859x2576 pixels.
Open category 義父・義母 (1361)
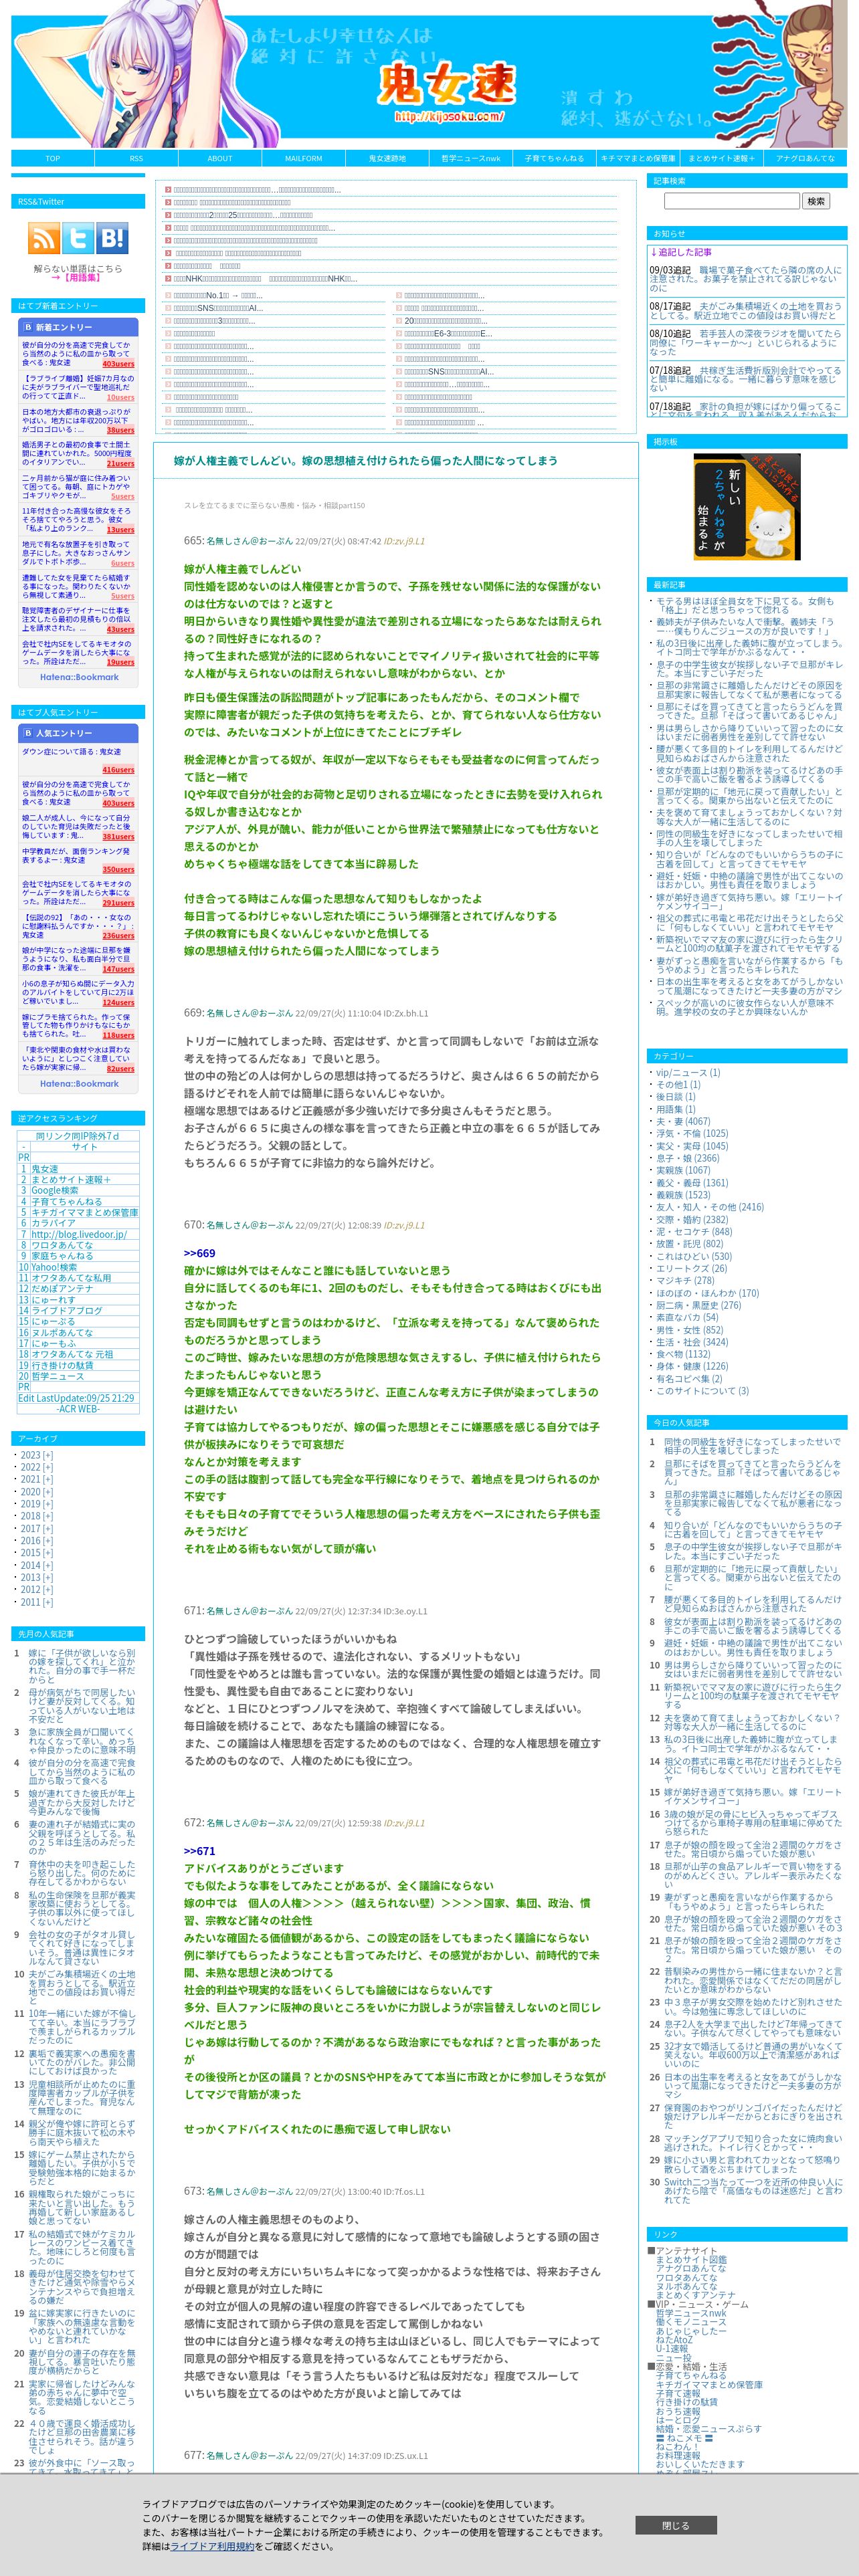pos(692,1182)
